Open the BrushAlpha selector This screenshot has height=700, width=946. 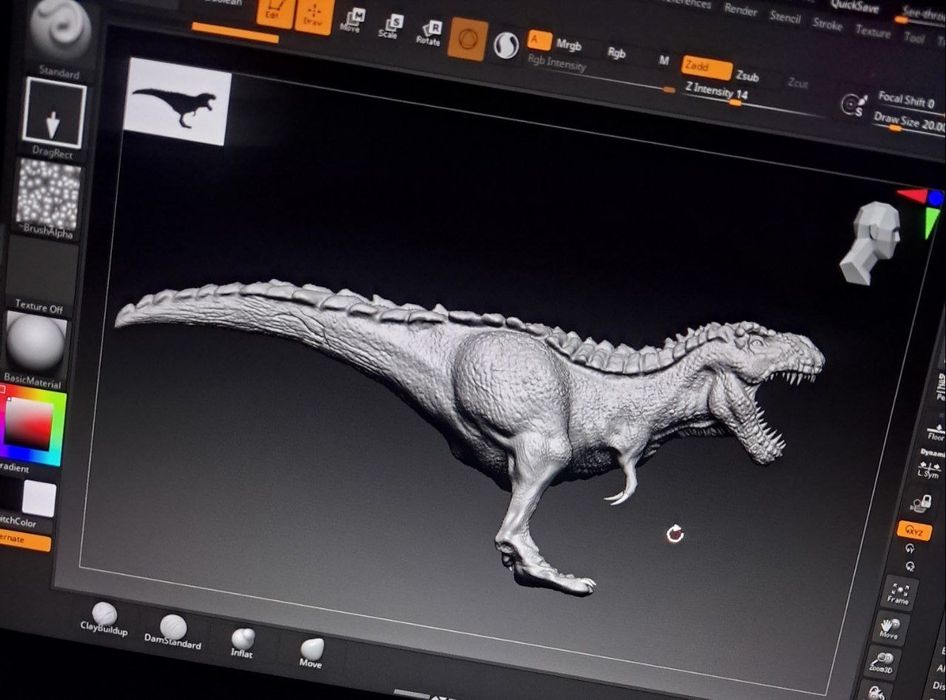[48, 194]
